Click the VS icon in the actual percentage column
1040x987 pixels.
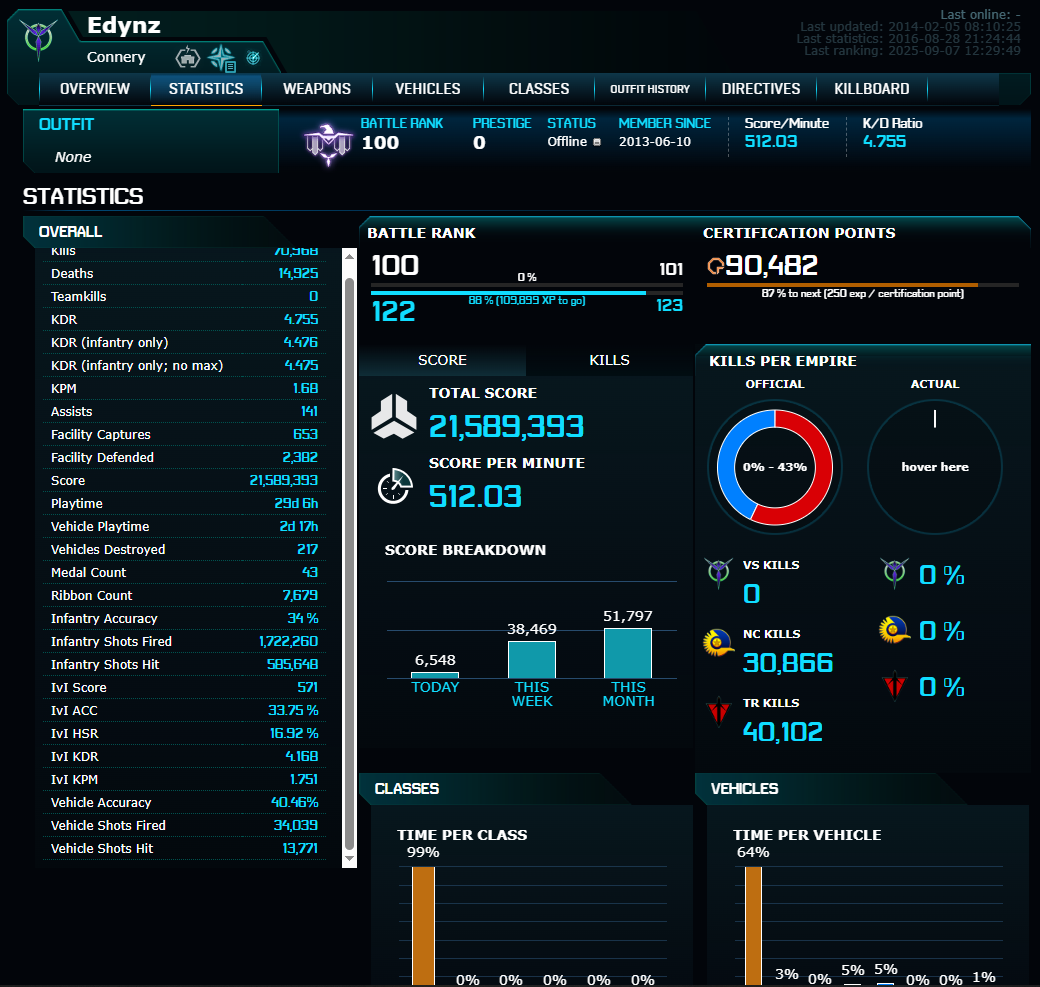pos(894,572)
